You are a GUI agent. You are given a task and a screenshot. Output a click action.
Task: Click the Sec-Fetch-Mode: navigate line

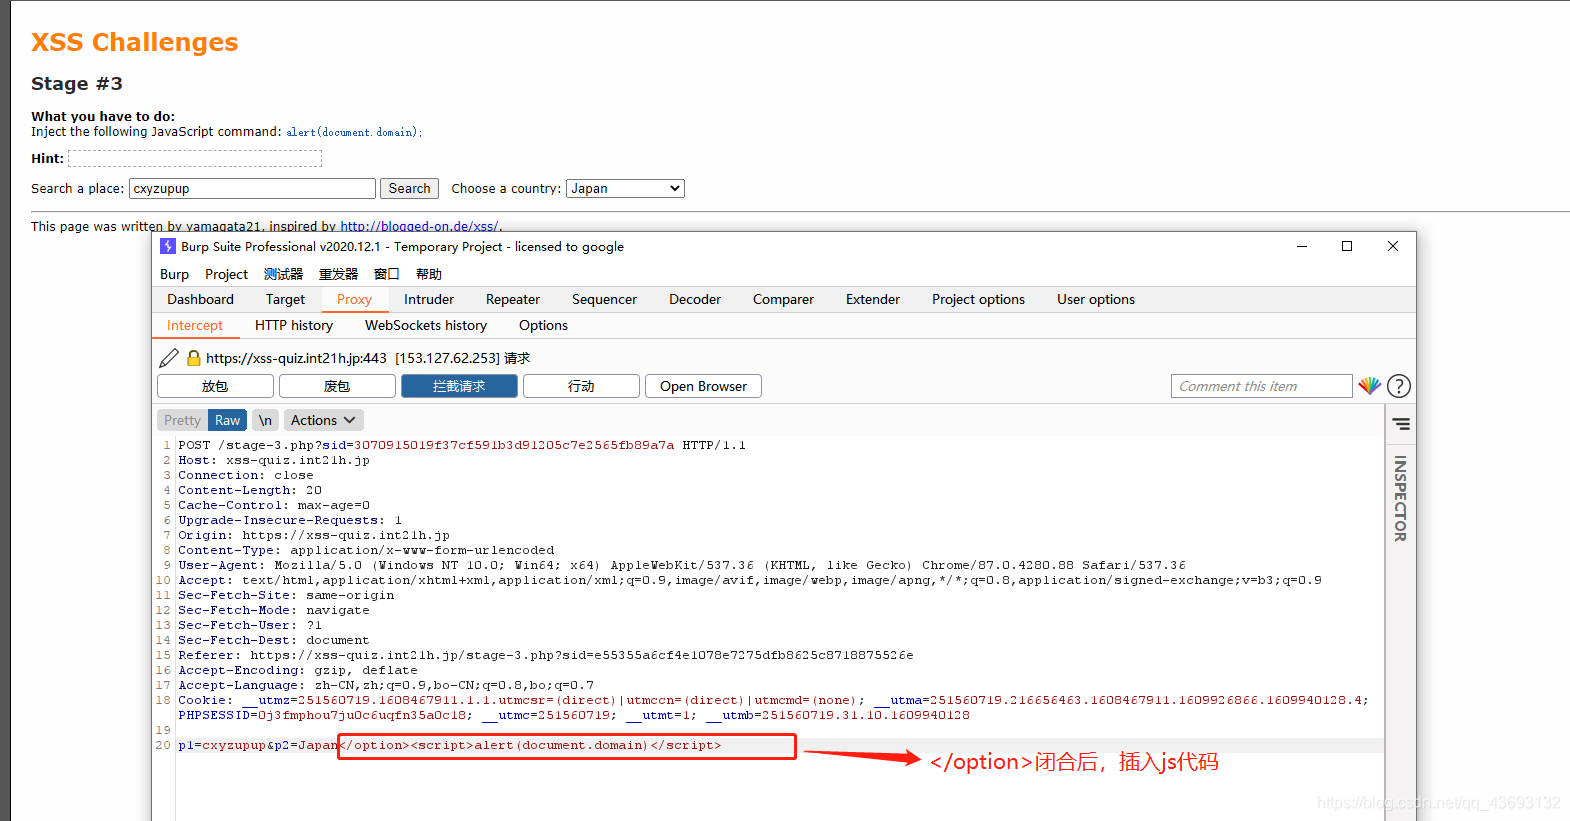(274, 610)
